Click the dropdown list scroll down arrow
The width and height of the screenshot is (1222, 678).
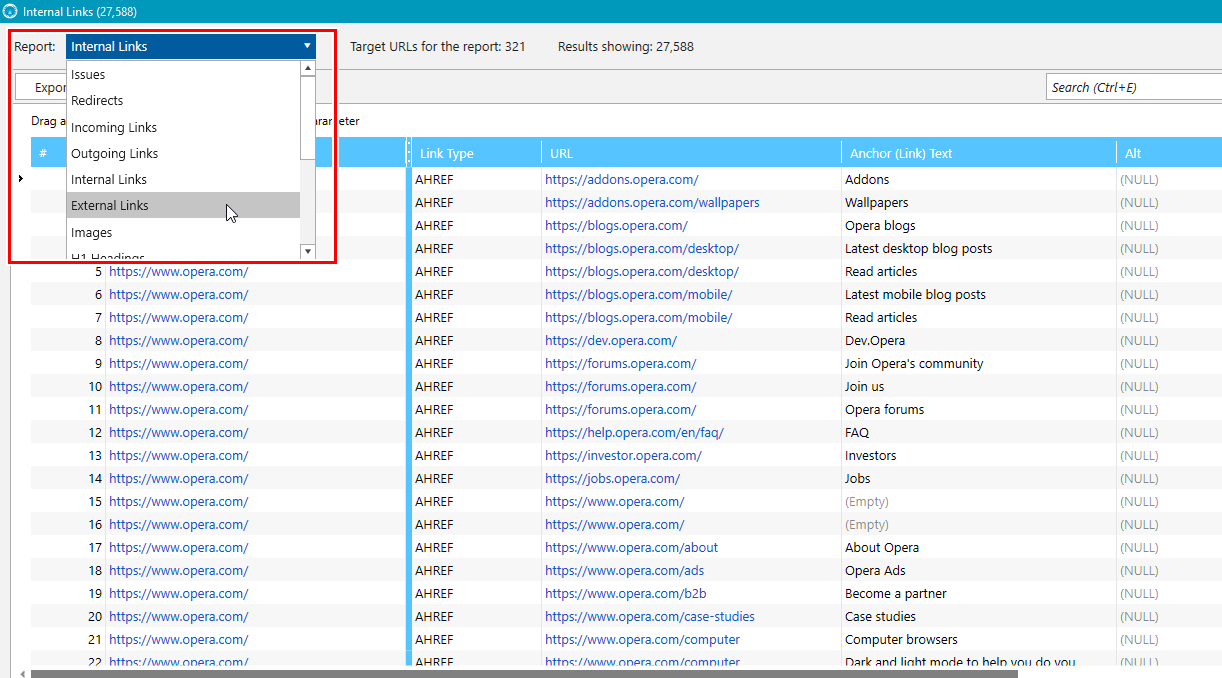pyautogui.click(x=308, y=251)
